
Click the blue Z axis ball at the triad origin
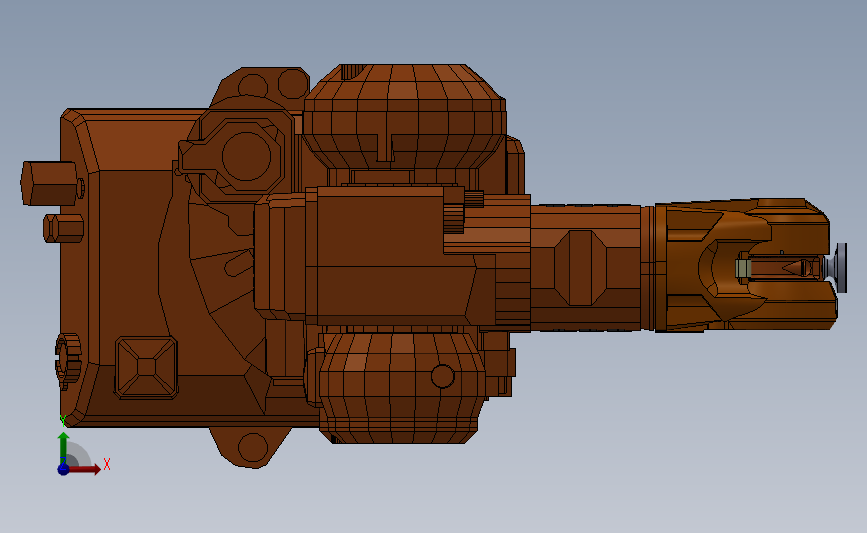pyautogui.click(x=63, y=469)
